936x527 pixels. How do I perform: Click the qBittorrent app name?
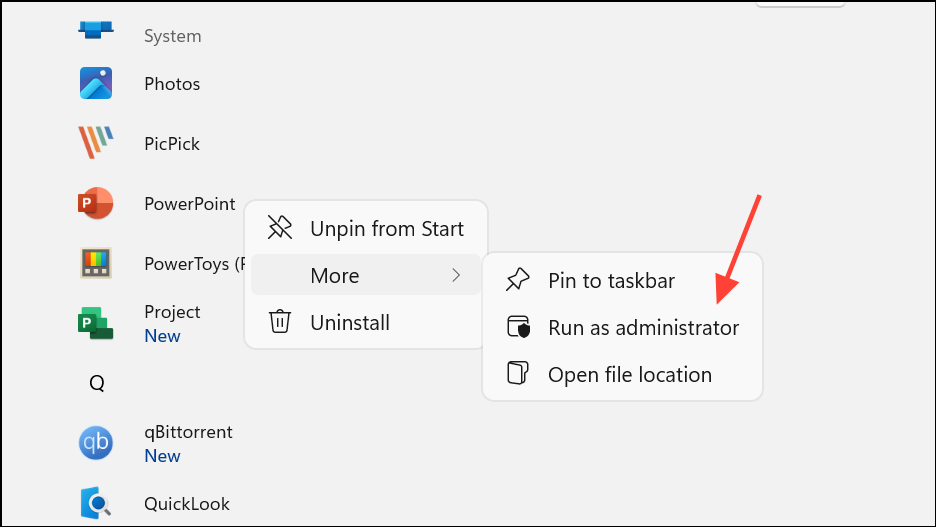[188, 432]
